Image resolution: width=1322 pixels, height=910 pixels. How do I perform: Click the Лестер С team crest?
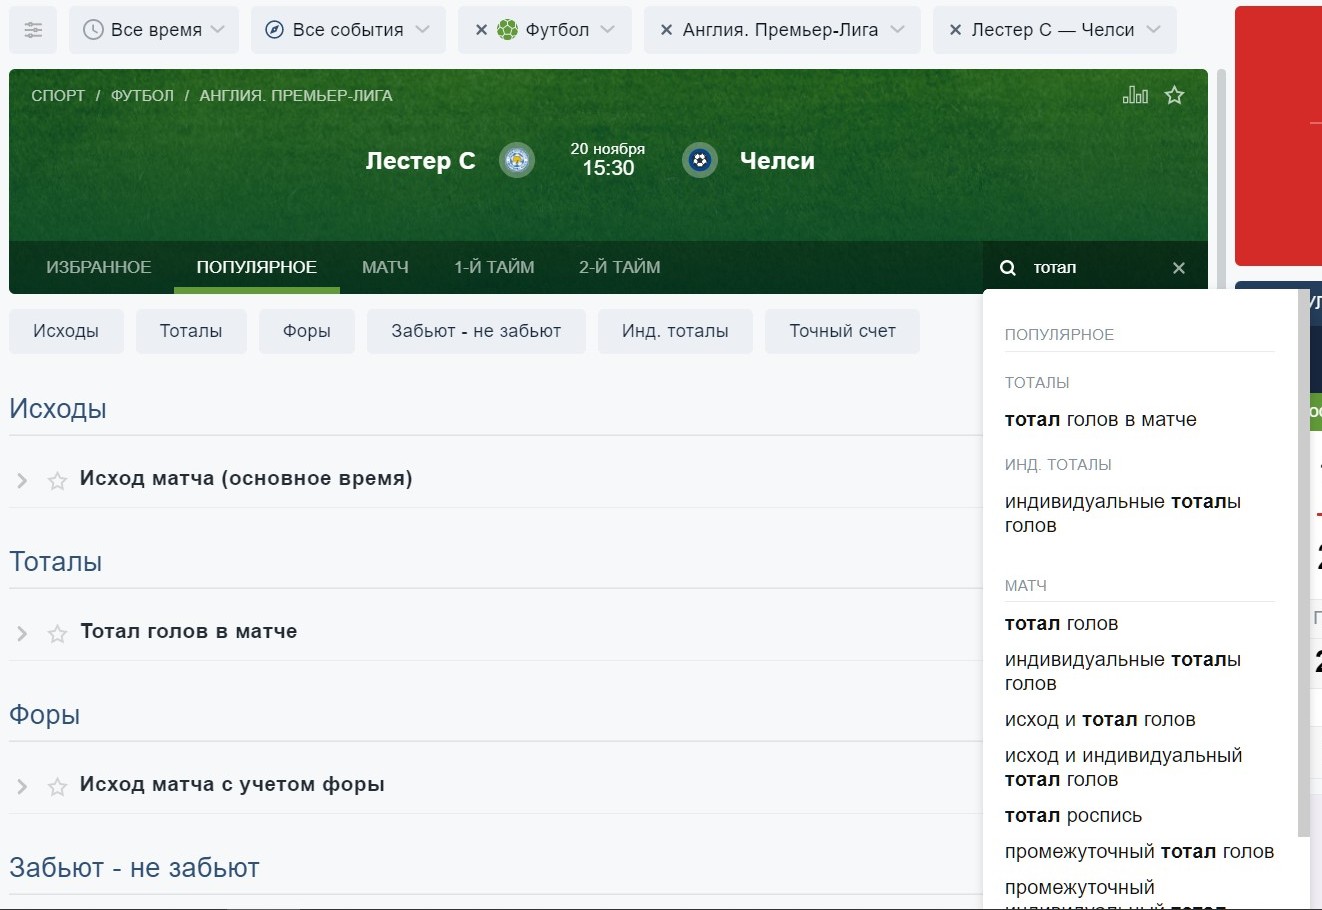(517, 160)
